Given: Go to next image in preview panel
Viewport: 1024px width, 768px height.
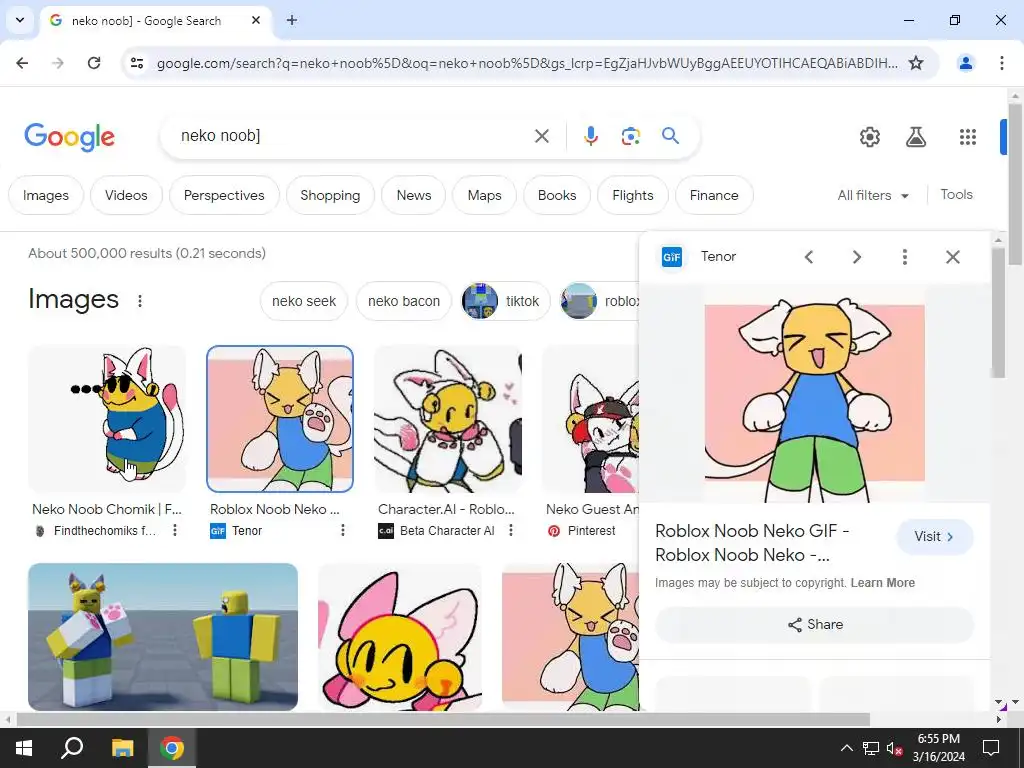Looking at the screenshot, I should (856, 257).
